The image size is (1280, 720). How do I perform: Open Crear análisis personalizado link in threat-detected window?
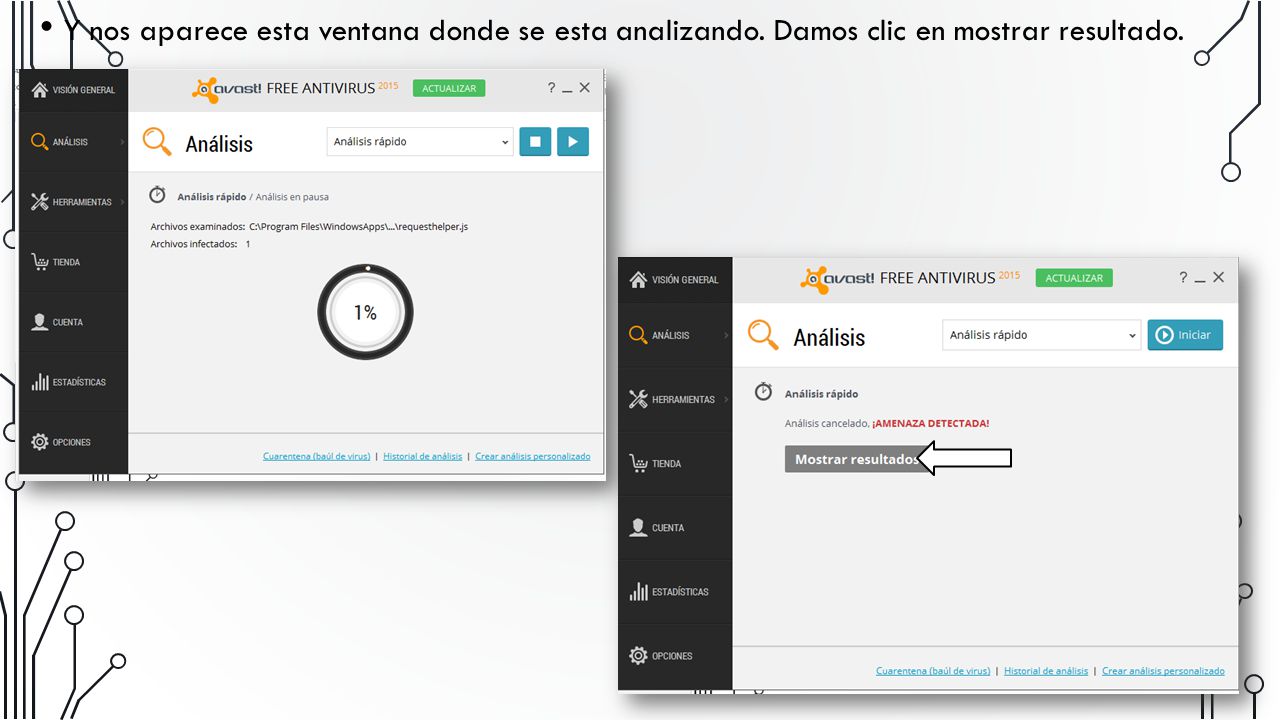1163,671
